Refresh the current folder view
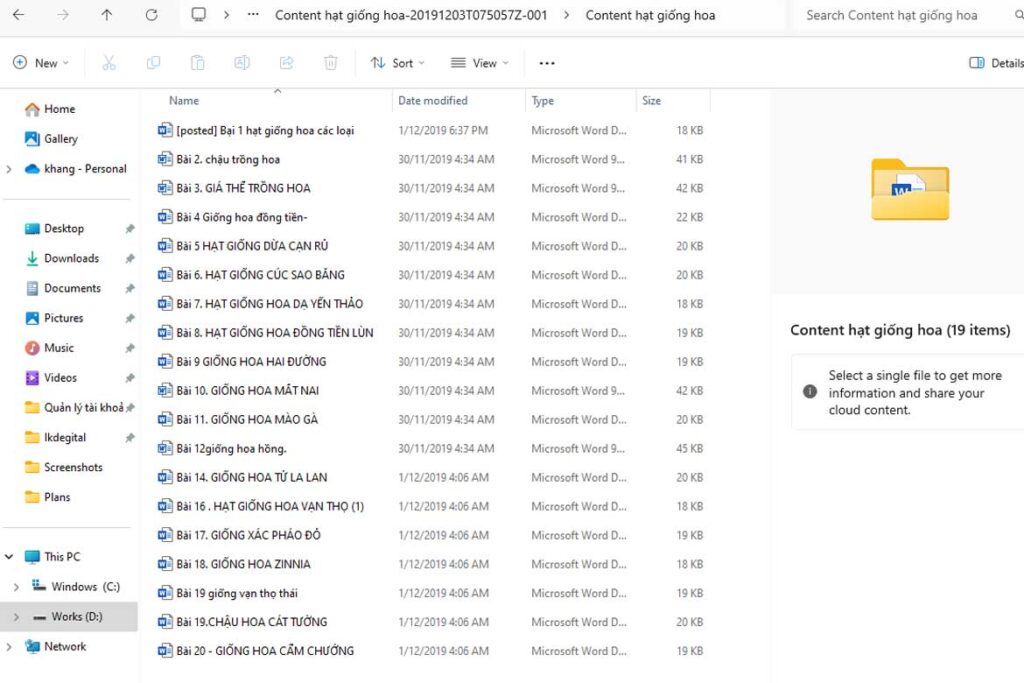1024x683 pixels. [x=152, y=15]
